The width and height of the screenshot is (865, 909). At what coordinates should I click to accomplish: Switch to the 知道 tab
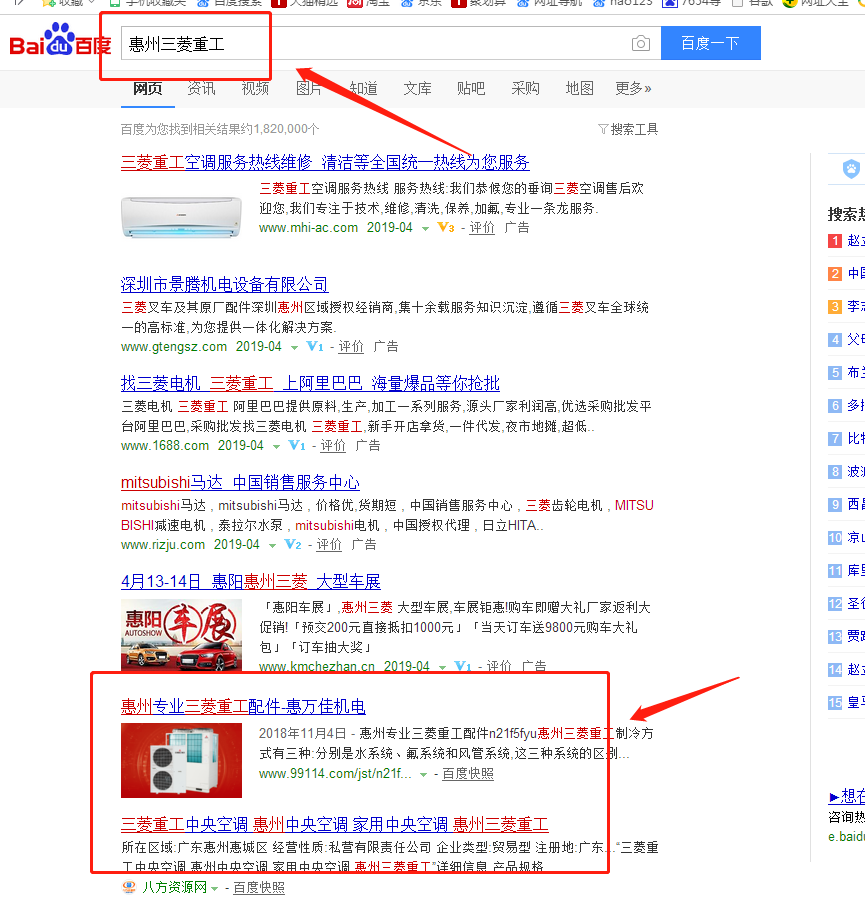(364, 89)
